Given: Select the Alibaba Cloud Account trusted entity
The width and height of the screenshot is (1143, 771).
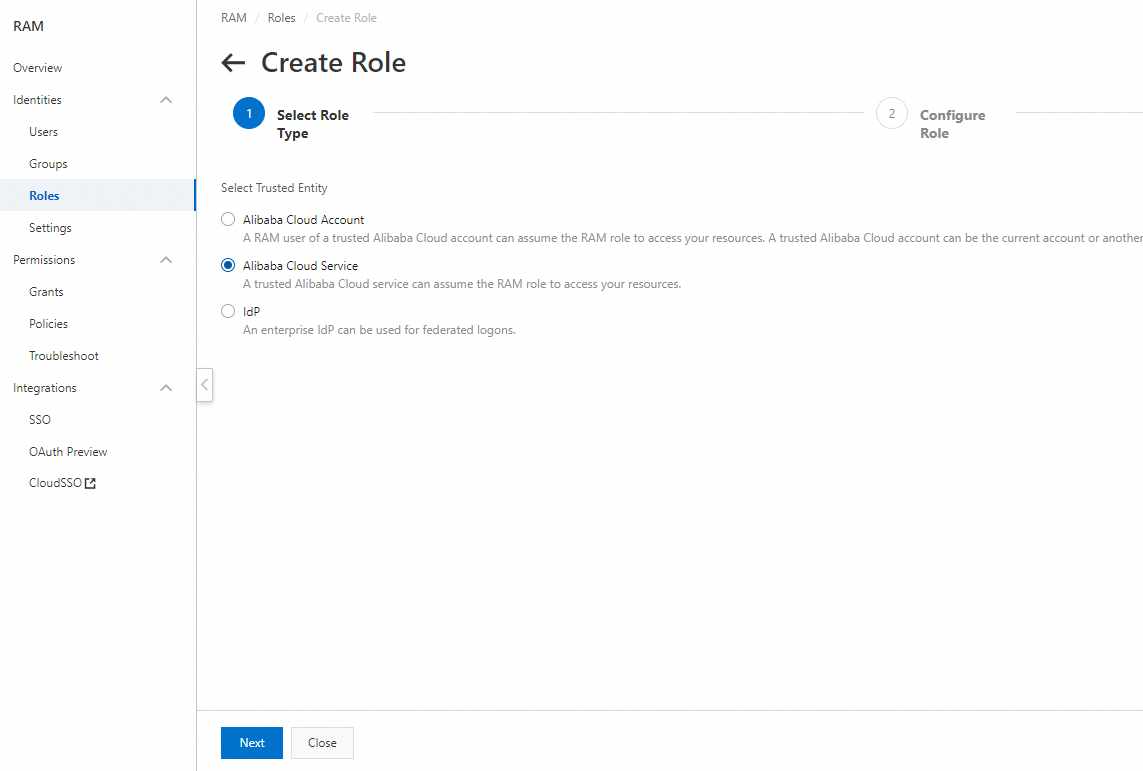Looking at the screenshot, I should coord(227,219).
